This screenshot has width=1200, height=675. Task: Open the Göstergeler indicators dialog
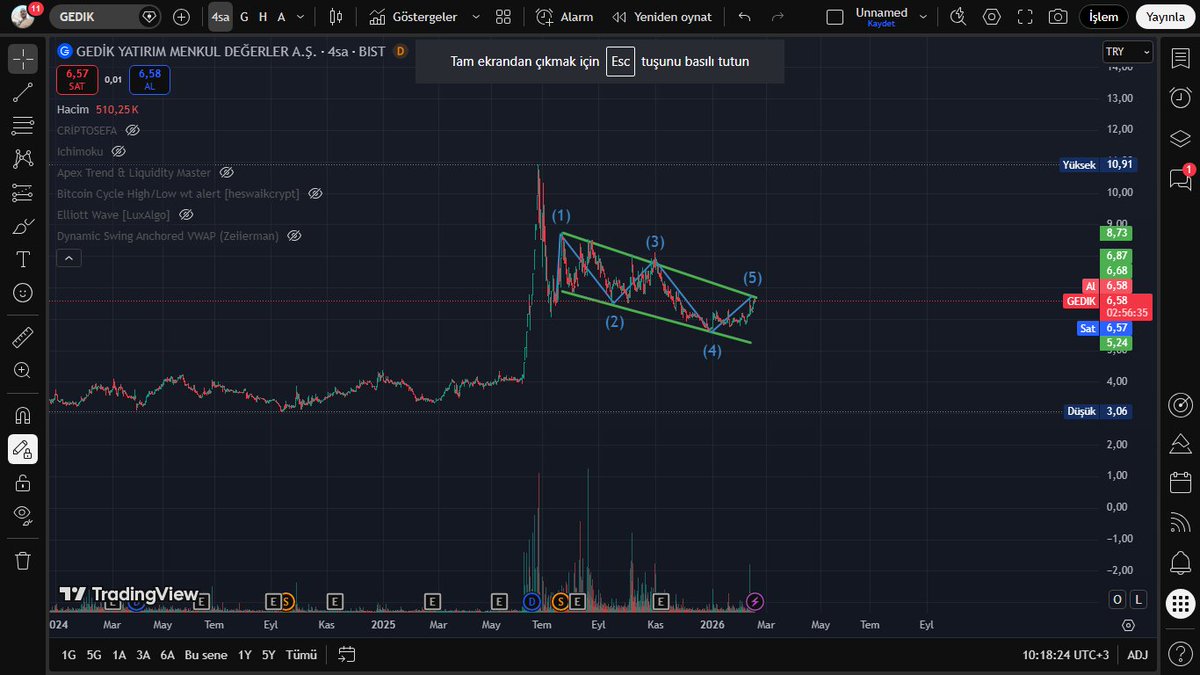(x=413, y=17)
